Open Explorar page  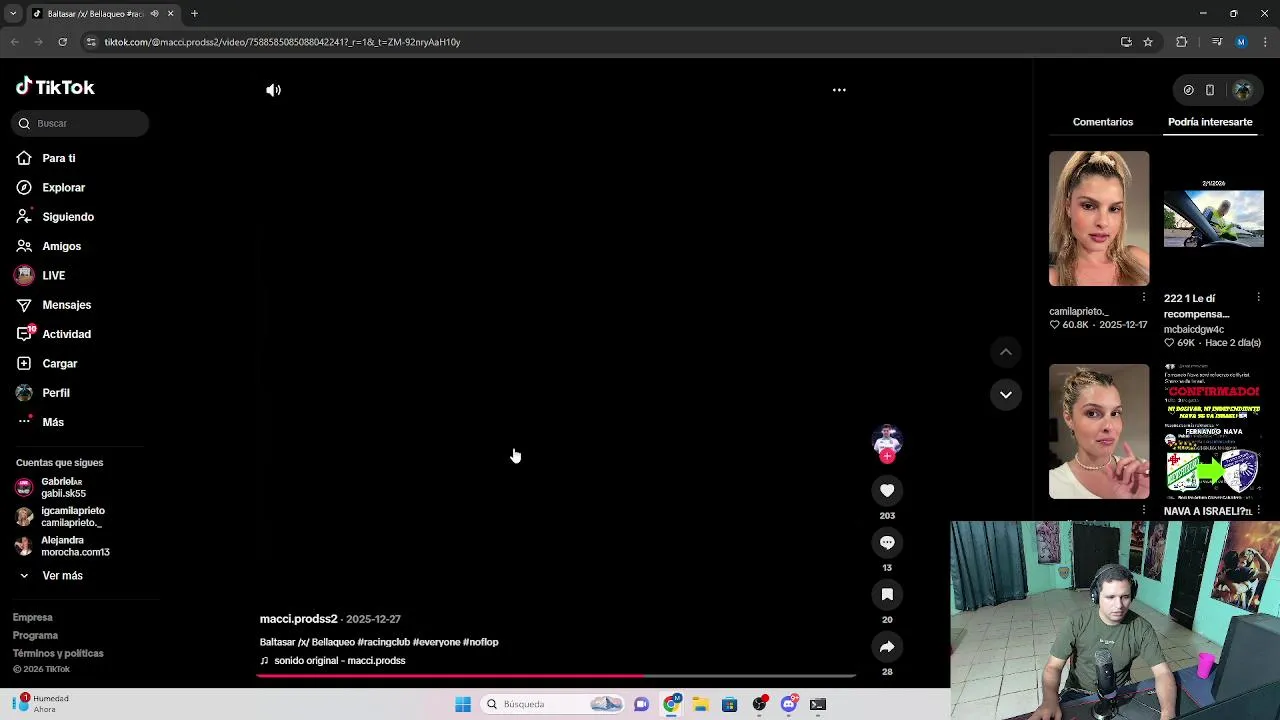point(63,187)
